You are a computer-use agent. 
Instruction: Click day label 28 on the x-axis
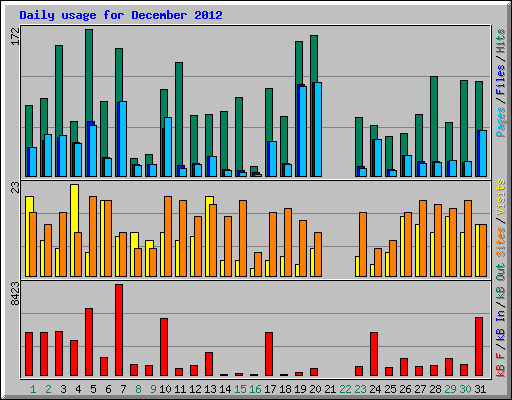coord(435,389)
